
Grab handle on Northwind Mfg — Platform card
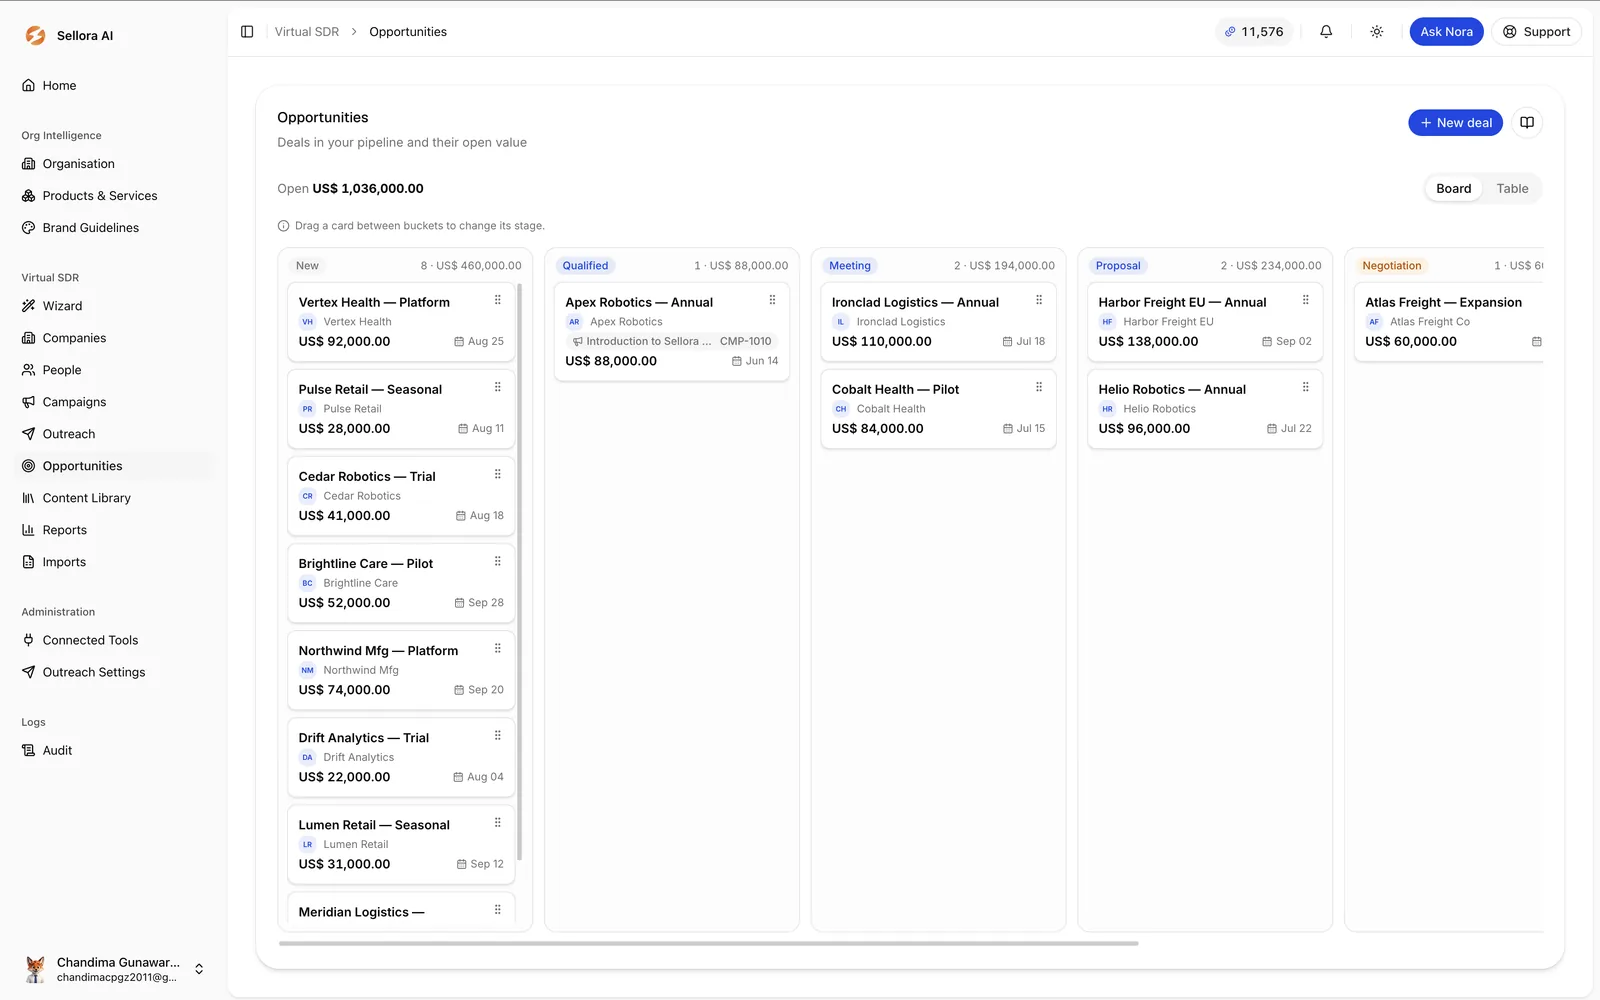[498, 648]
